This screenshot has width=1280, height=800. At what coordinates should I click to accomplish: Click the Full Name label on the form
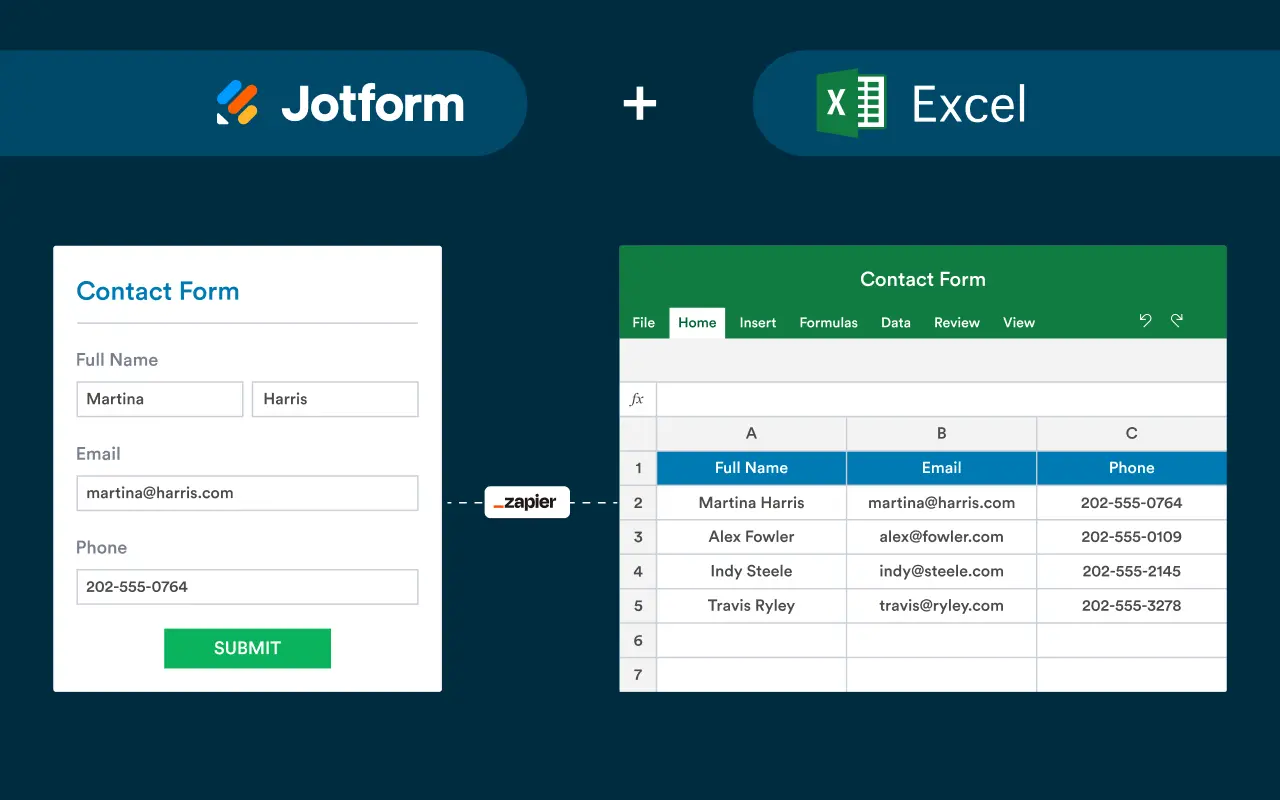[117, 360]
